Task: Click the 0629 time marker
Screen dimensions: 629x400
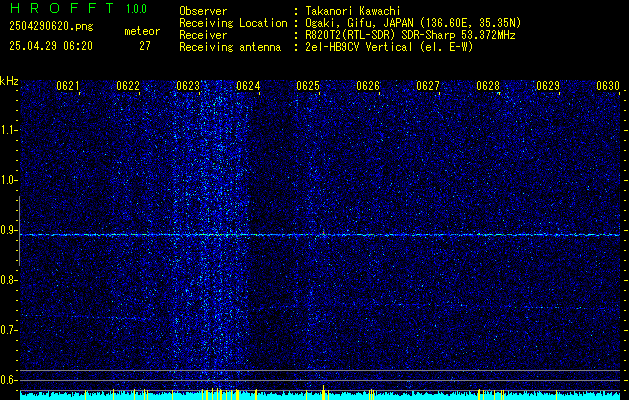Action: pyautogui.click(x=548, y=86)
